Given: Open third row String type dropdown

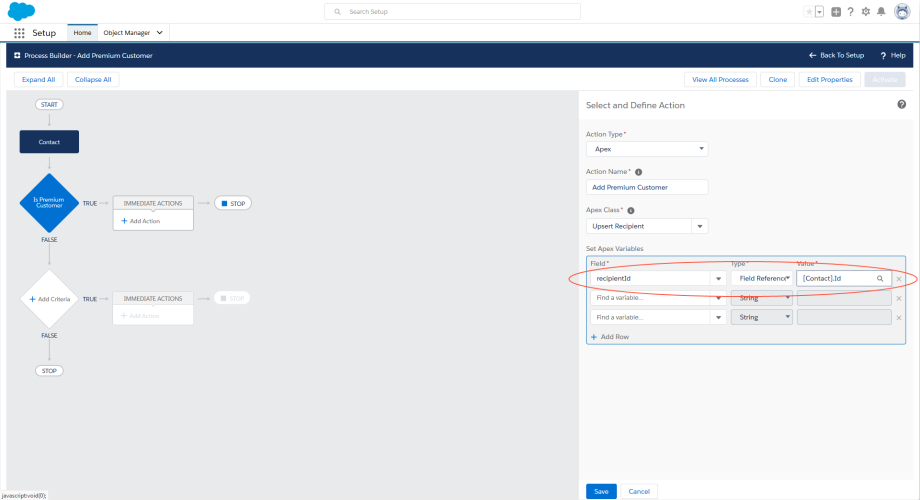Looking at the screenshot, I should pos(762,317).
